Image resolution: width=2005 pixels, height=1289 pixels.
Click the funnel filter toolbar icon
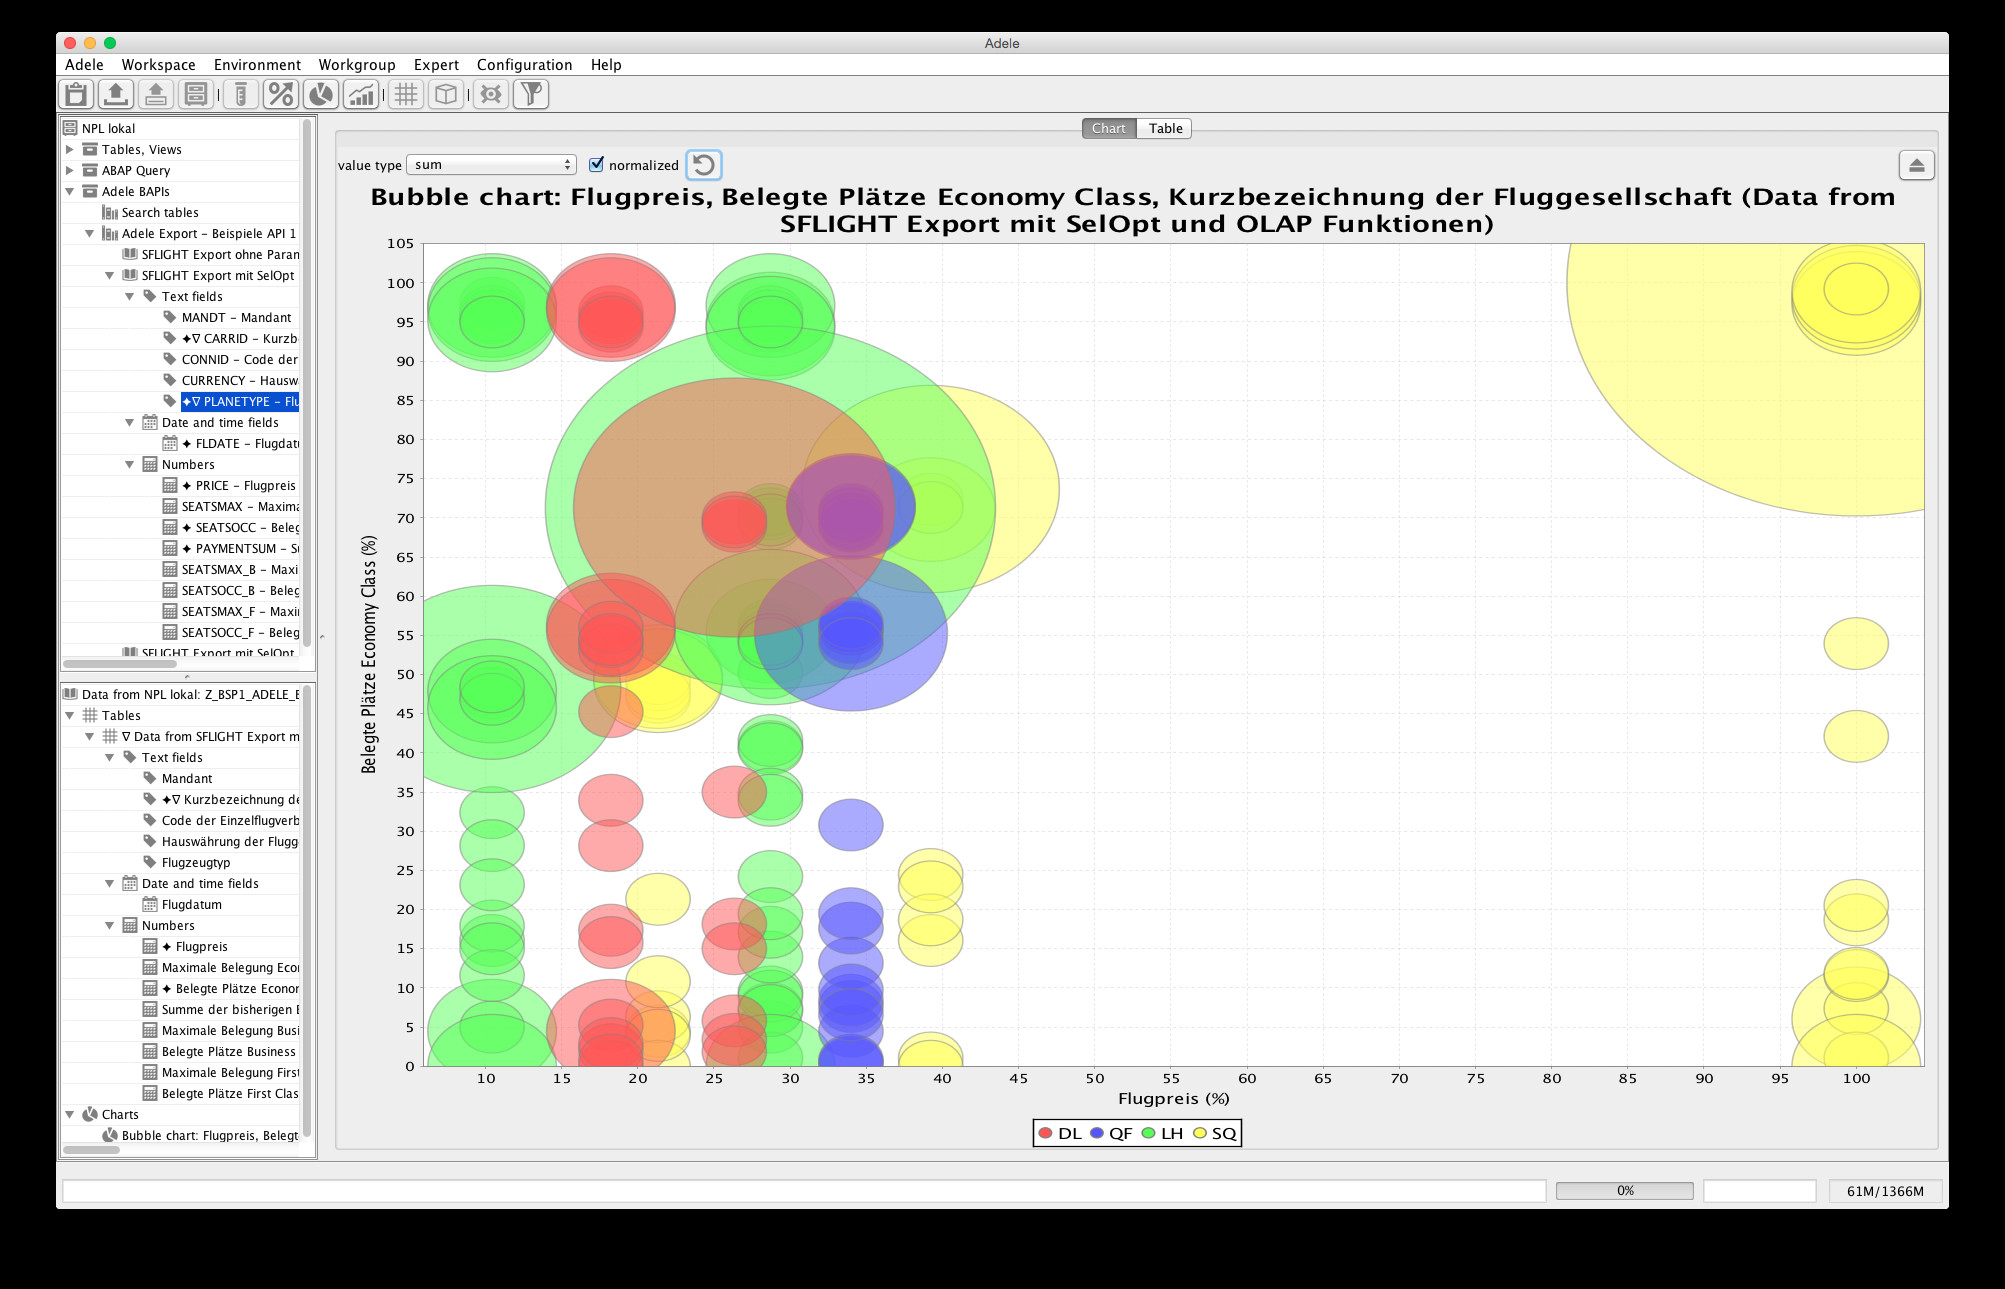(x=531, y=94)
